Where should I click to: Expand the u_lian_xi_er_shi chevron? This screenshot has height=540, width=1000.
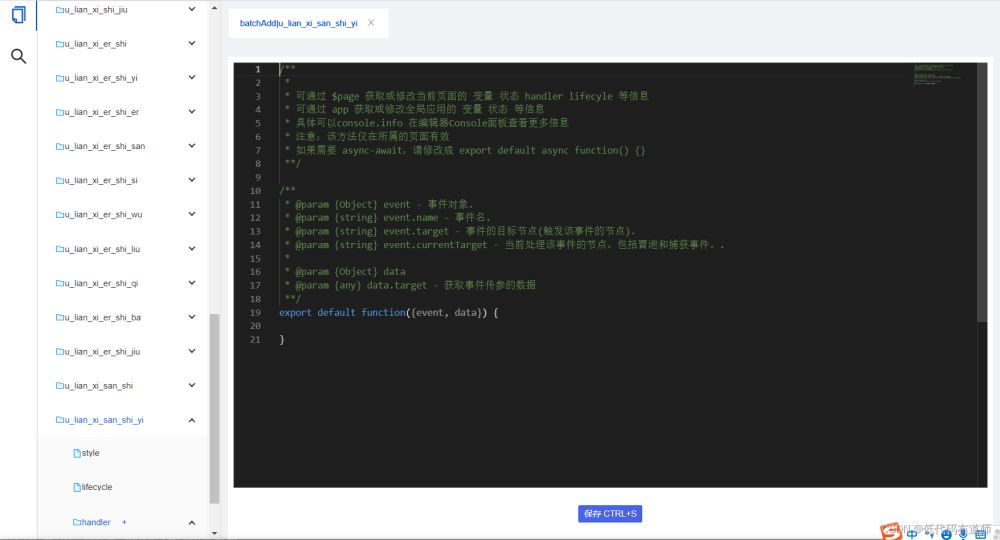tap(191, 43)
